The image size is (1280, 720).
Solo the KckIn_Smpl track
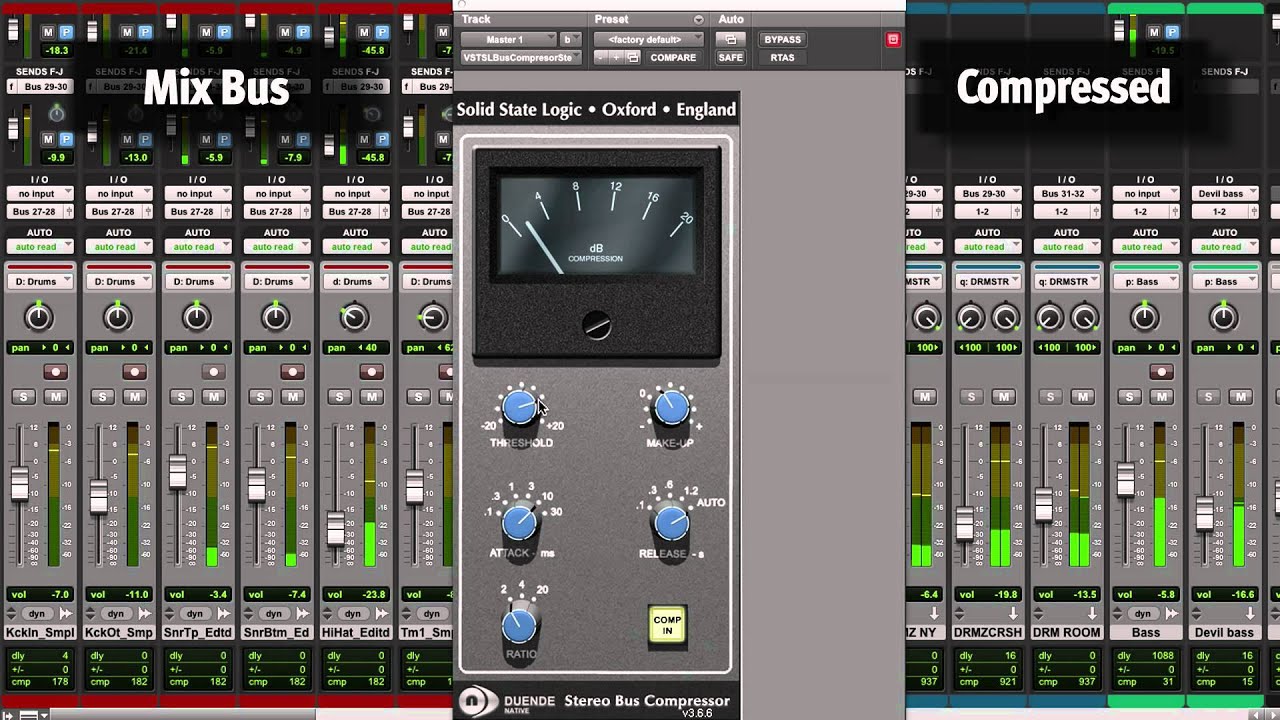pos(23,397)
